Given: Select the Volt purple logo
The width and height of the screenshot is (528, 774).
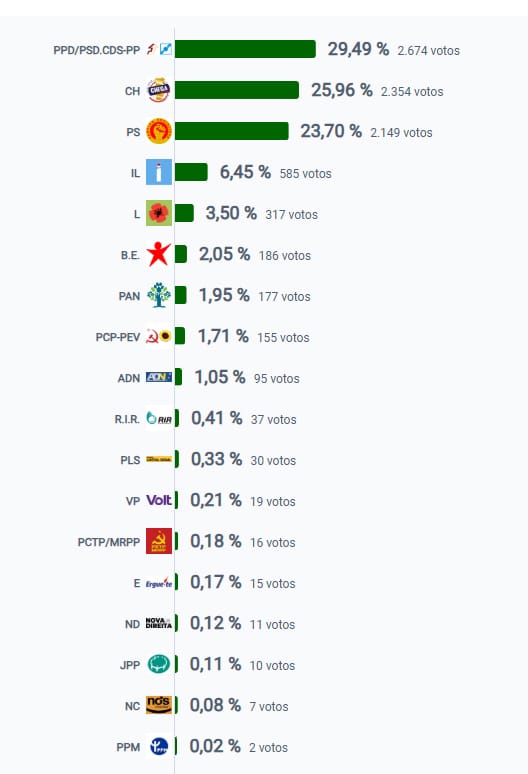Looking at the screenshot, I should (159, 500).
